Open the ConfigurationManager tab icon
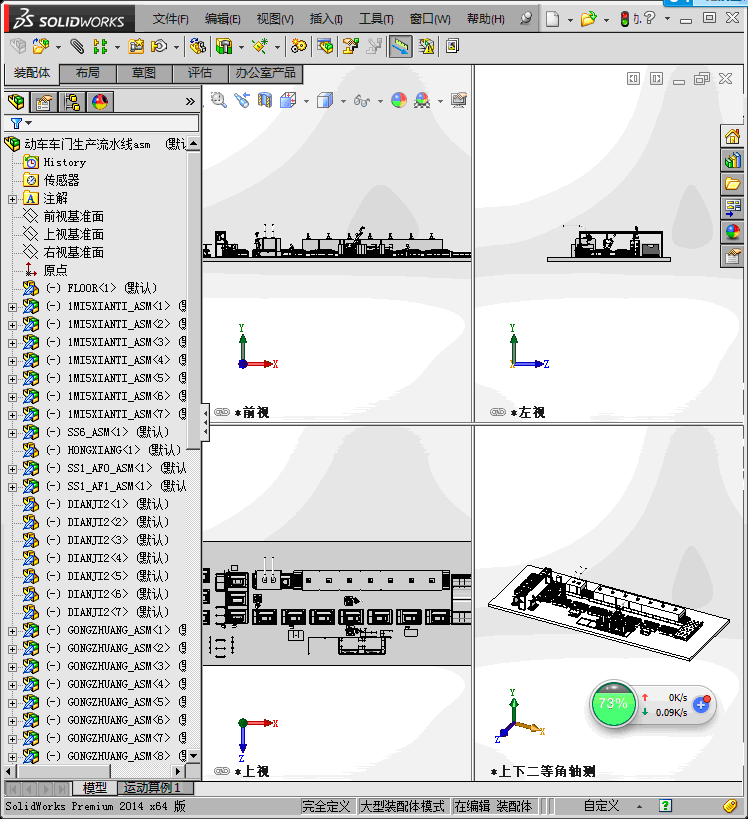The width and height of the screenshot is (748, 819). (x=72, y=101)
